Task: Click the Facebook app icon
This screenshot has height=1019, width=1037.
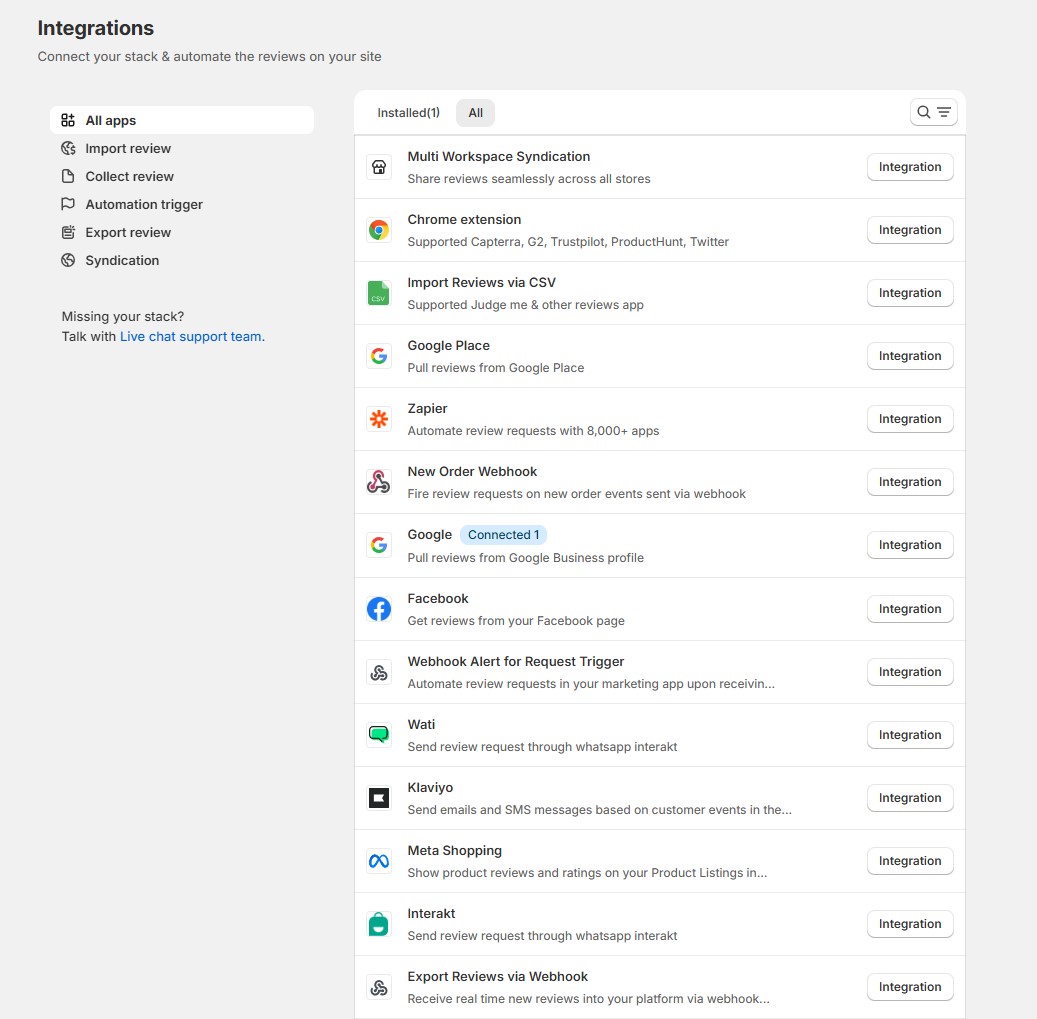Action: pyautogui.click(x=378, y=608)
